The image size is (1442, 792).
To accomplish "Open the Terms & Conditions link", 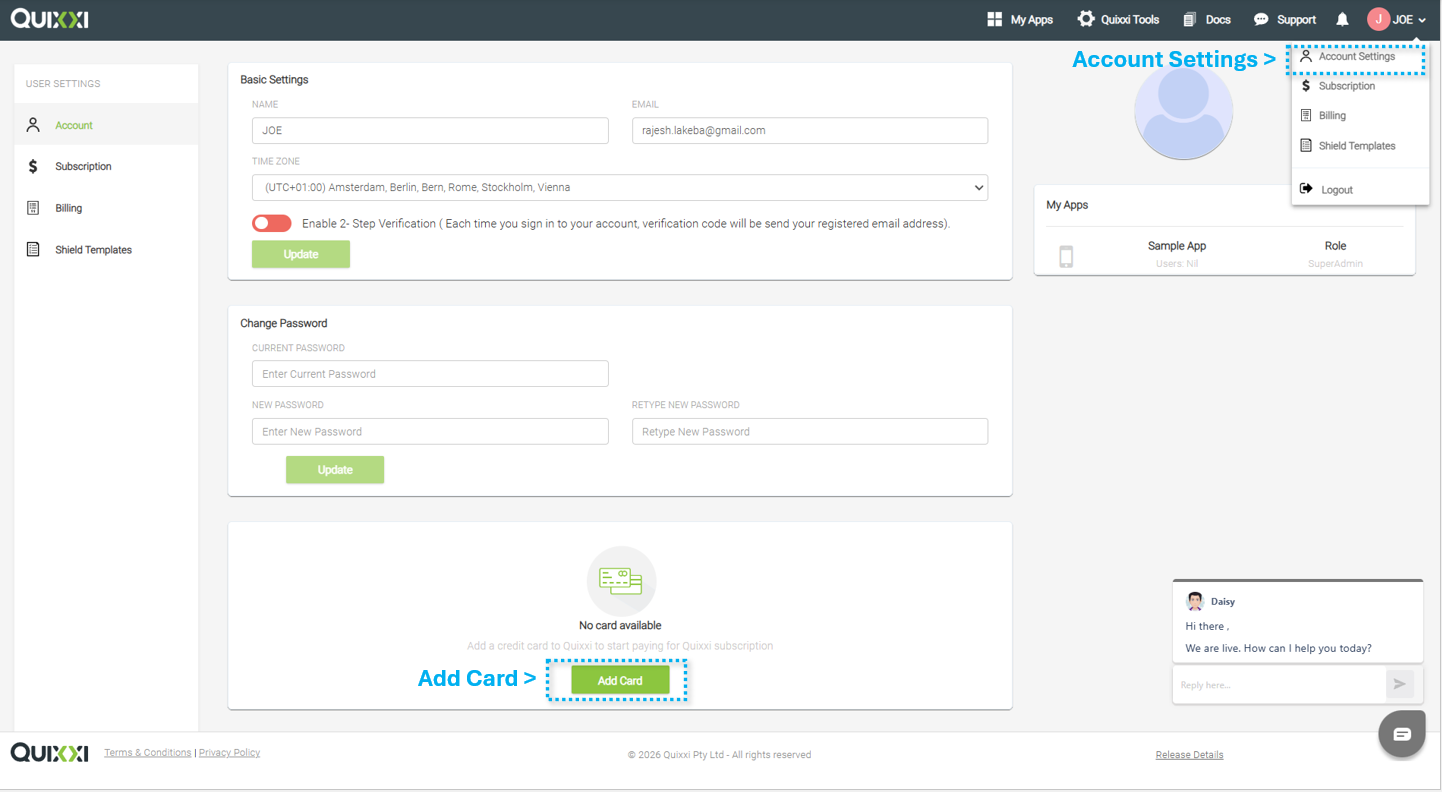I will click(148, 752).
